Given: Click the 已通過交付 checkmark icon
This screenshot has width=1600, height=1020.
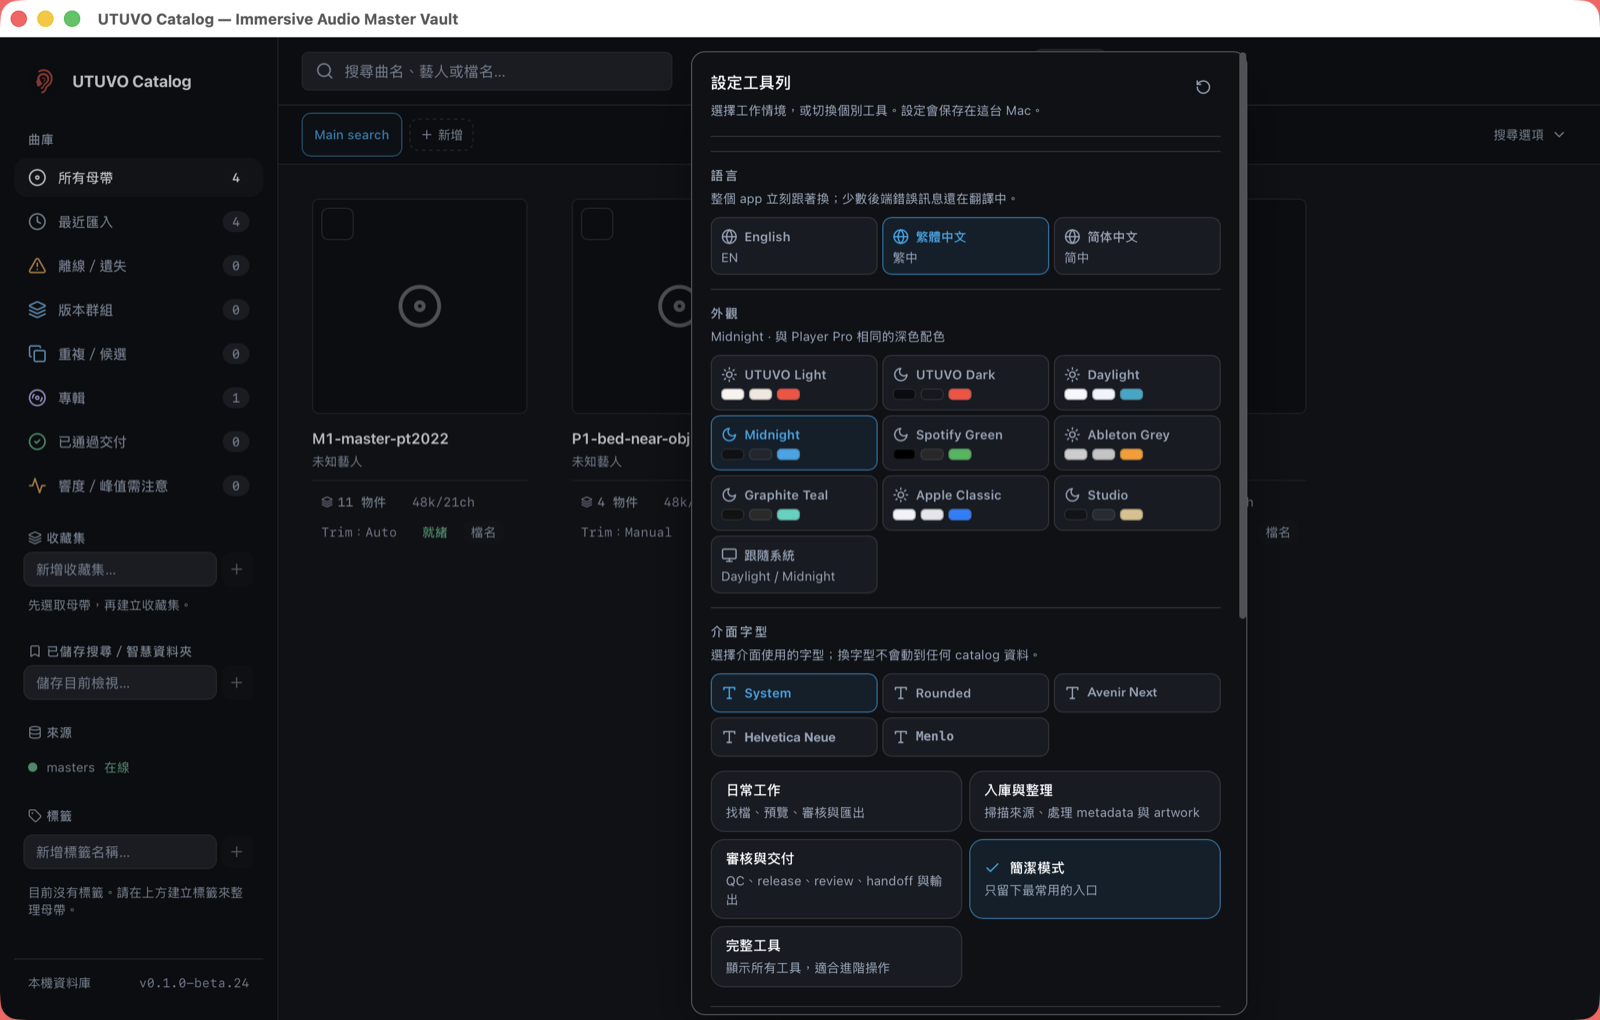Looking at the screenshot, I should [37, 442].
